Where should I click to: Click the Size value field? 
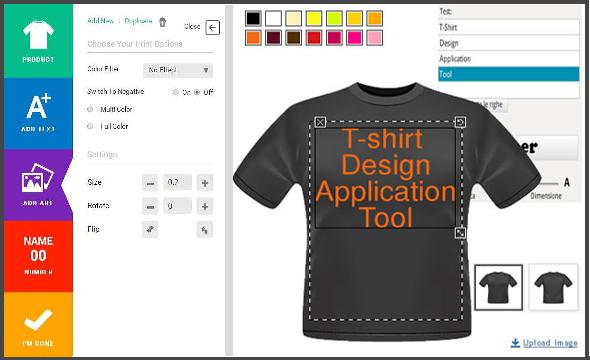(x=178, y=182)
